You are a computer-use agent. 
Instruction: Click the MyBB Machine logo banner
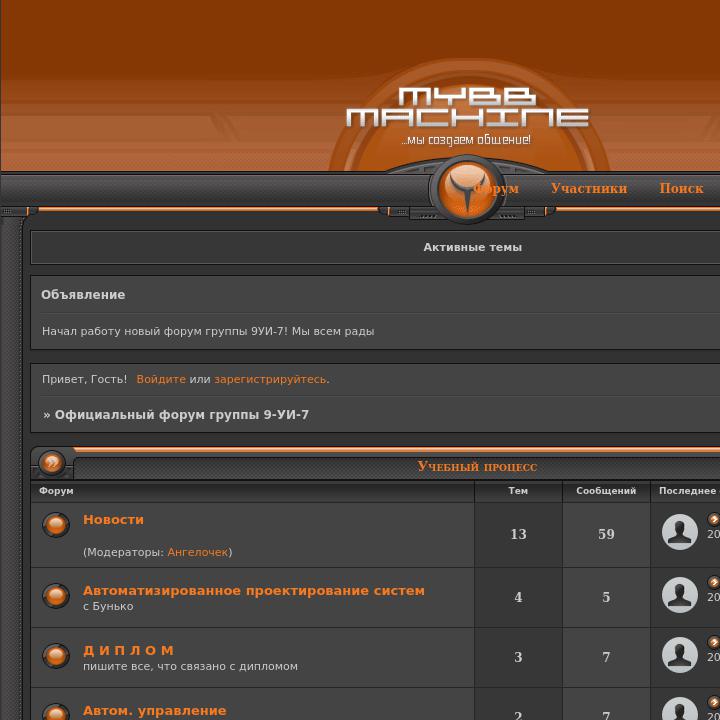click(x=467, y=107)
